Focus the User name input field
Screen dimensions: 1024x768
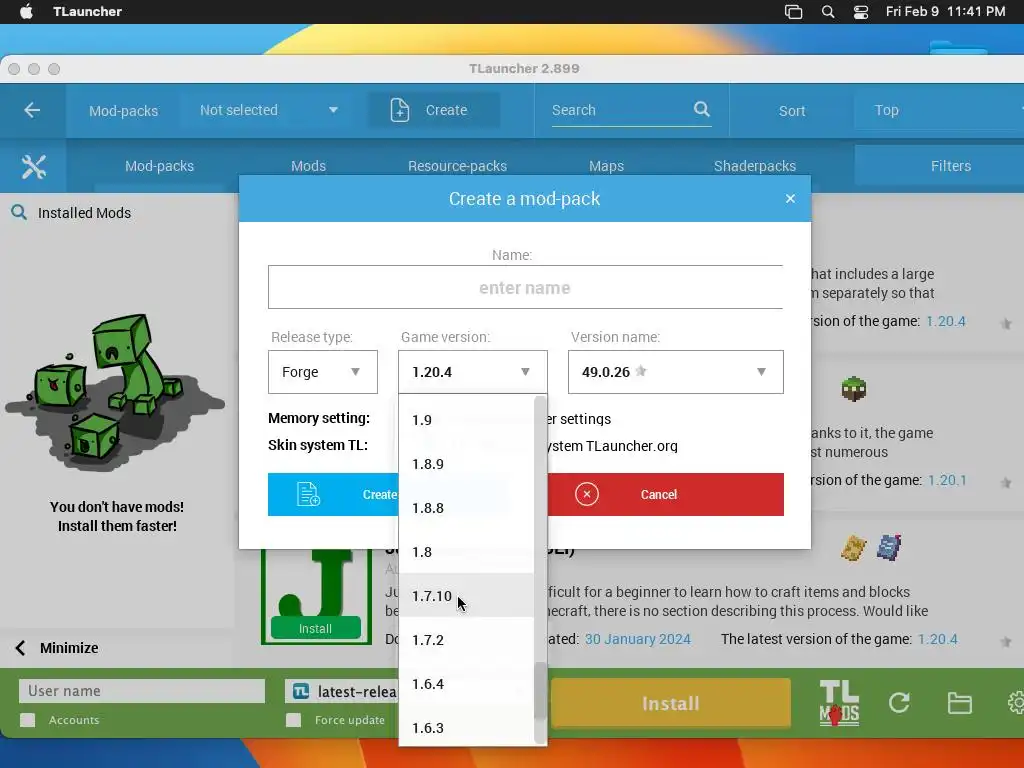click(142, 691)
